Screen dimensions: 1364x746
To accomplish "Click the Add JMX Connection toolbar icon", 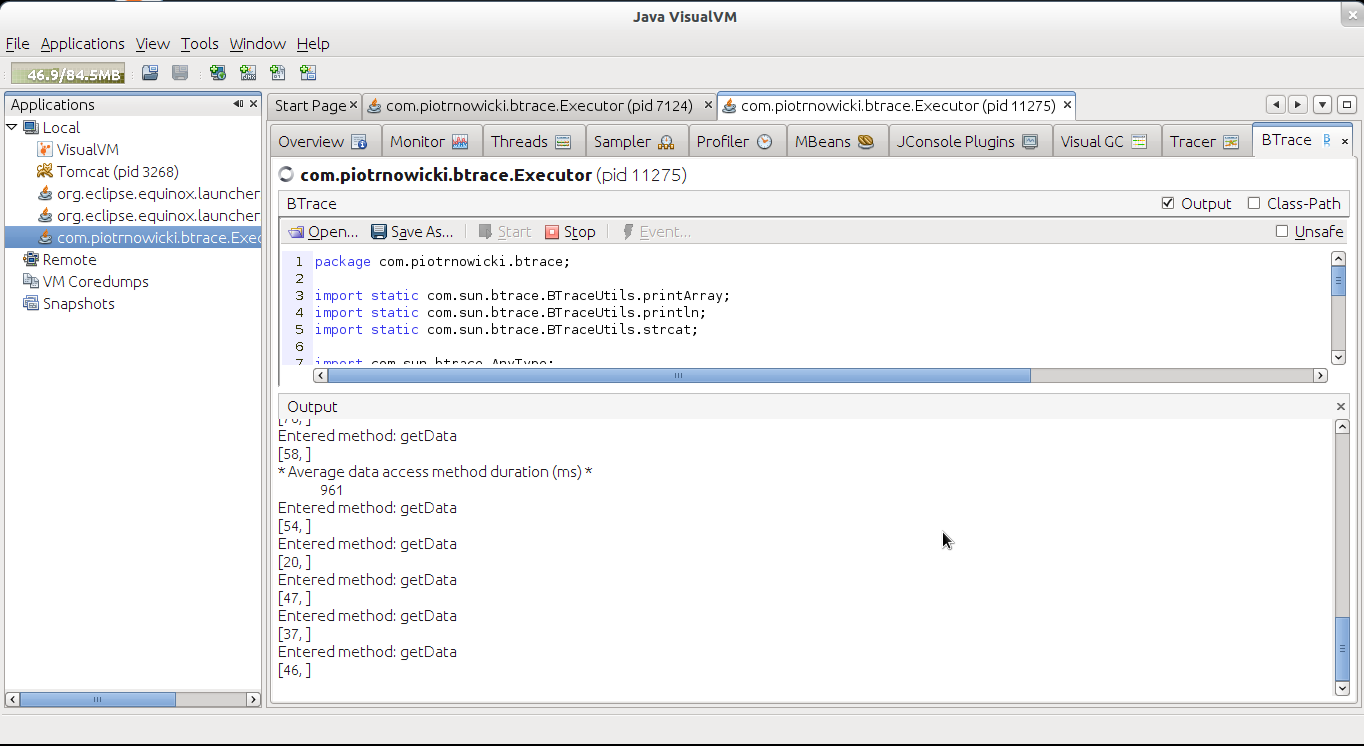I will (248, 73).
